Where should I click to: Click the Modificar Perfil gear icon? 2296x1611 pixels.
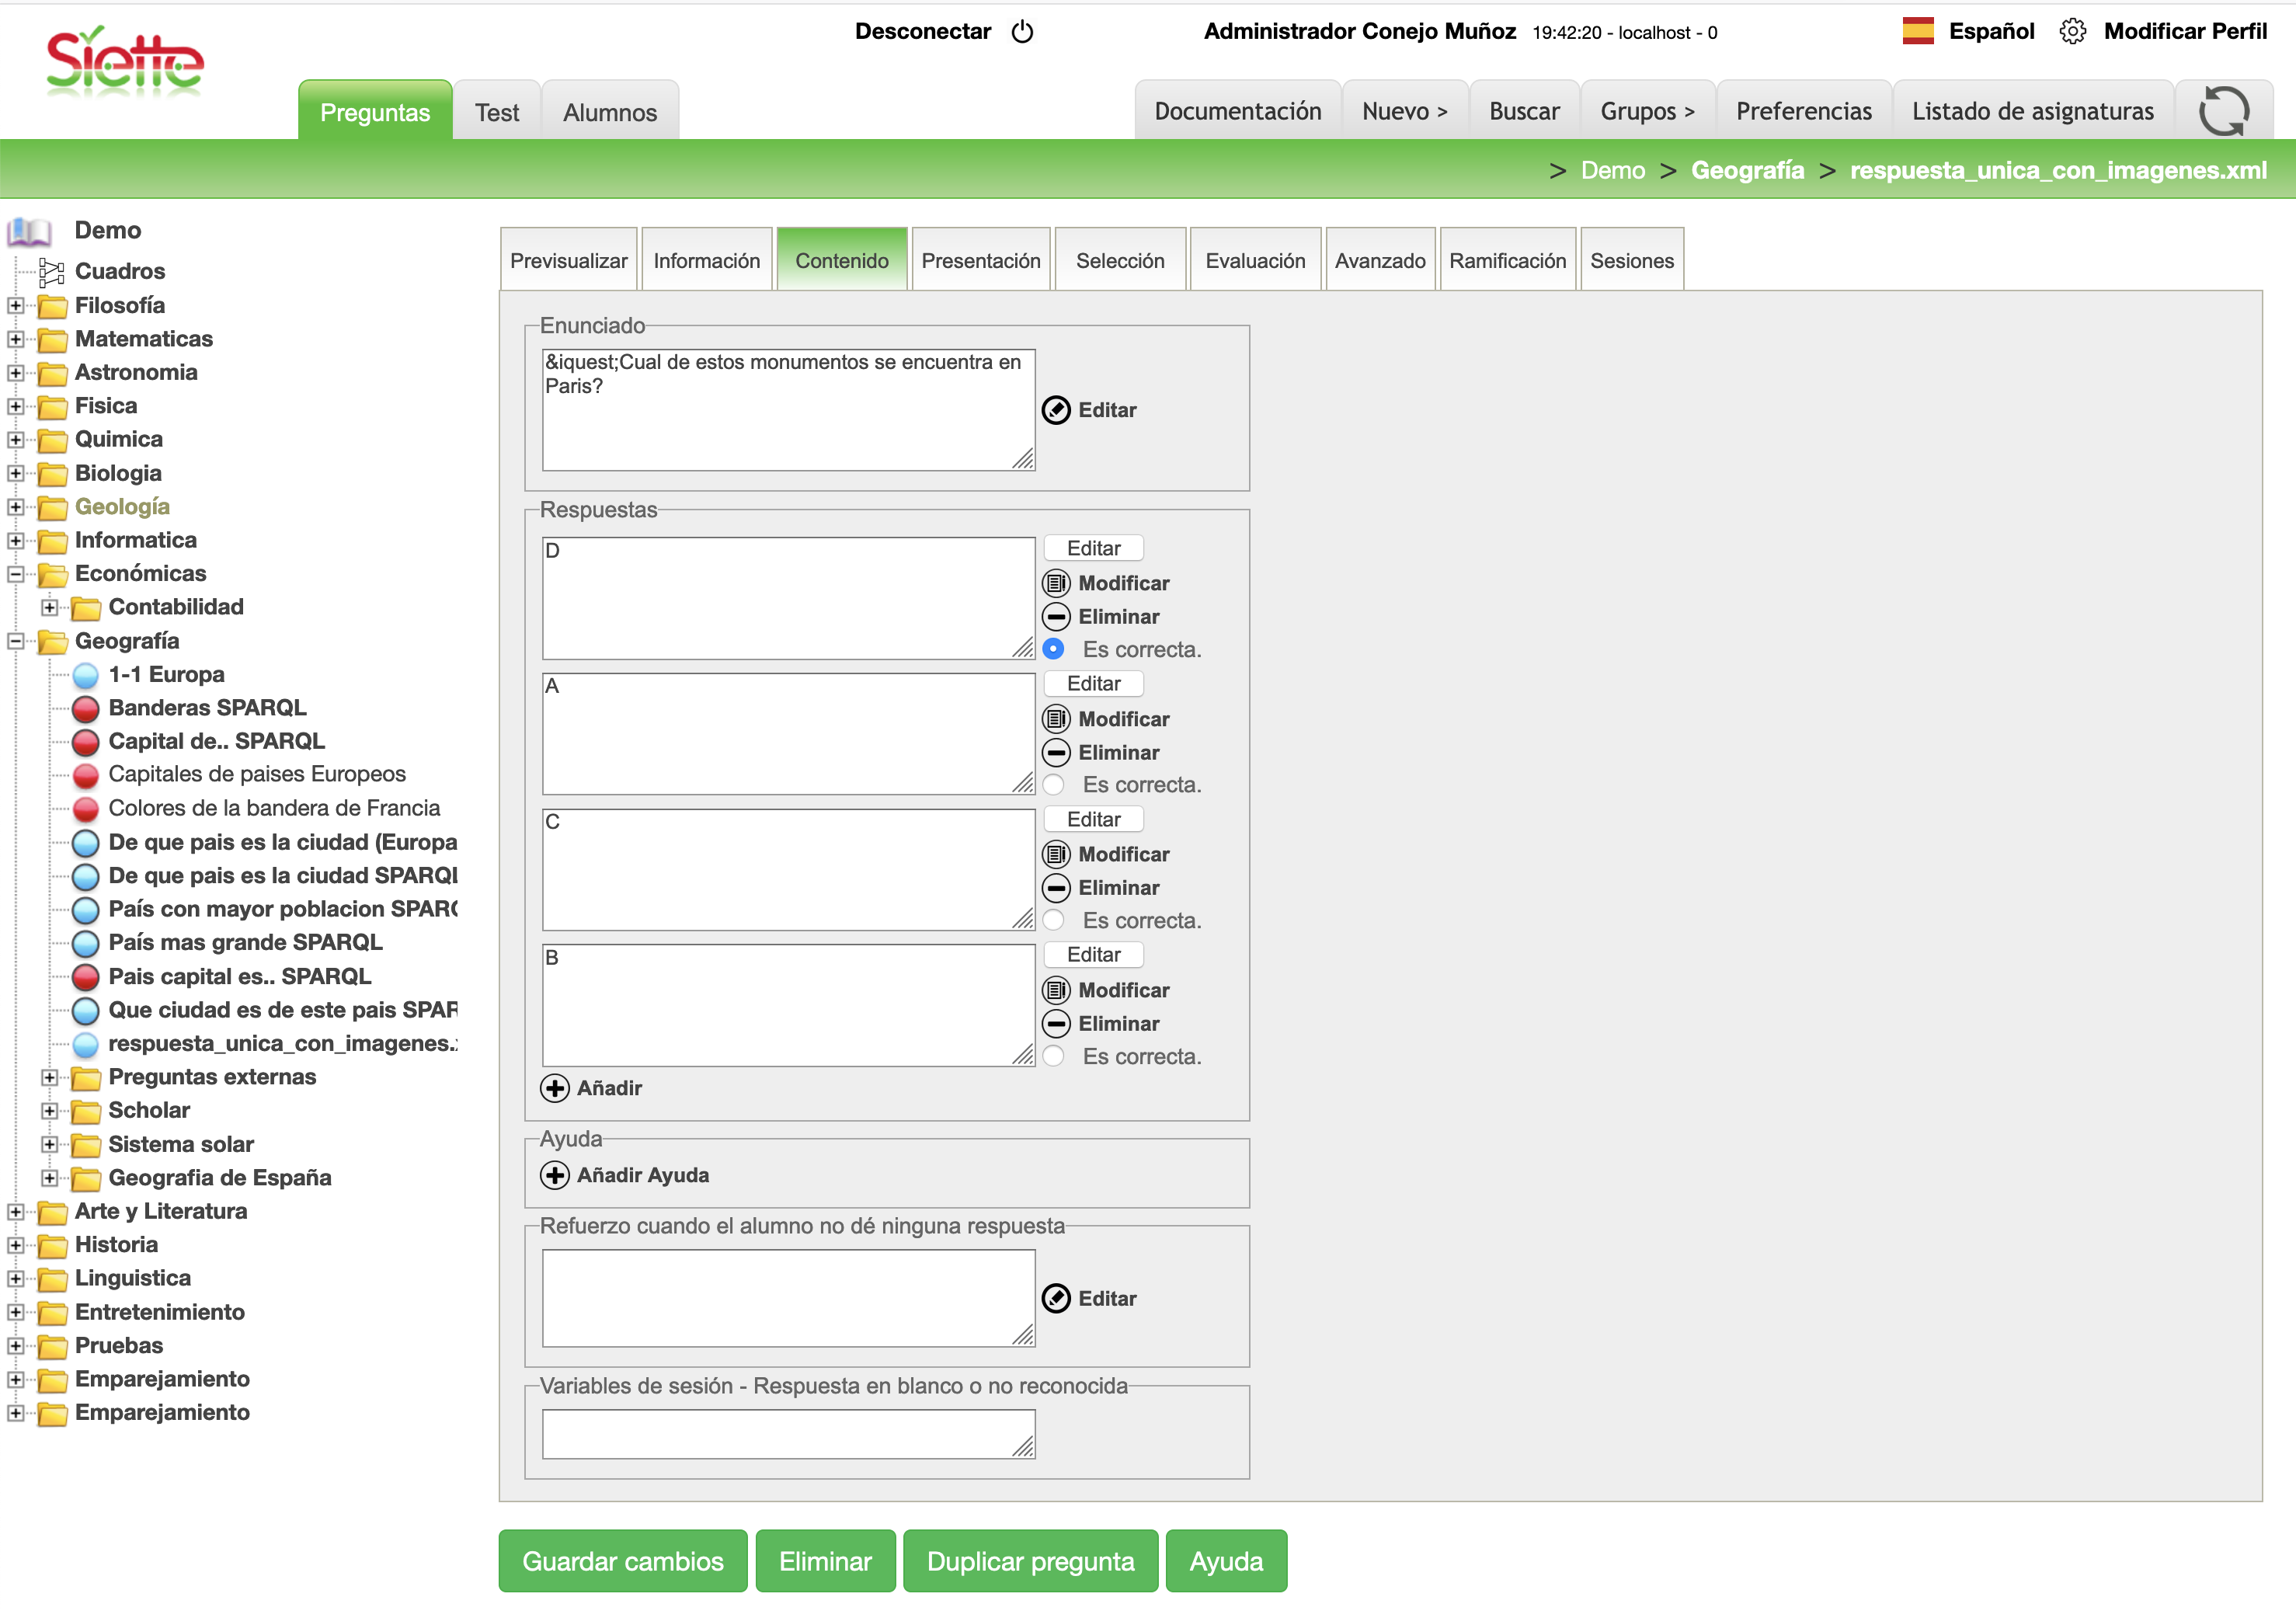pos(2072,32)
